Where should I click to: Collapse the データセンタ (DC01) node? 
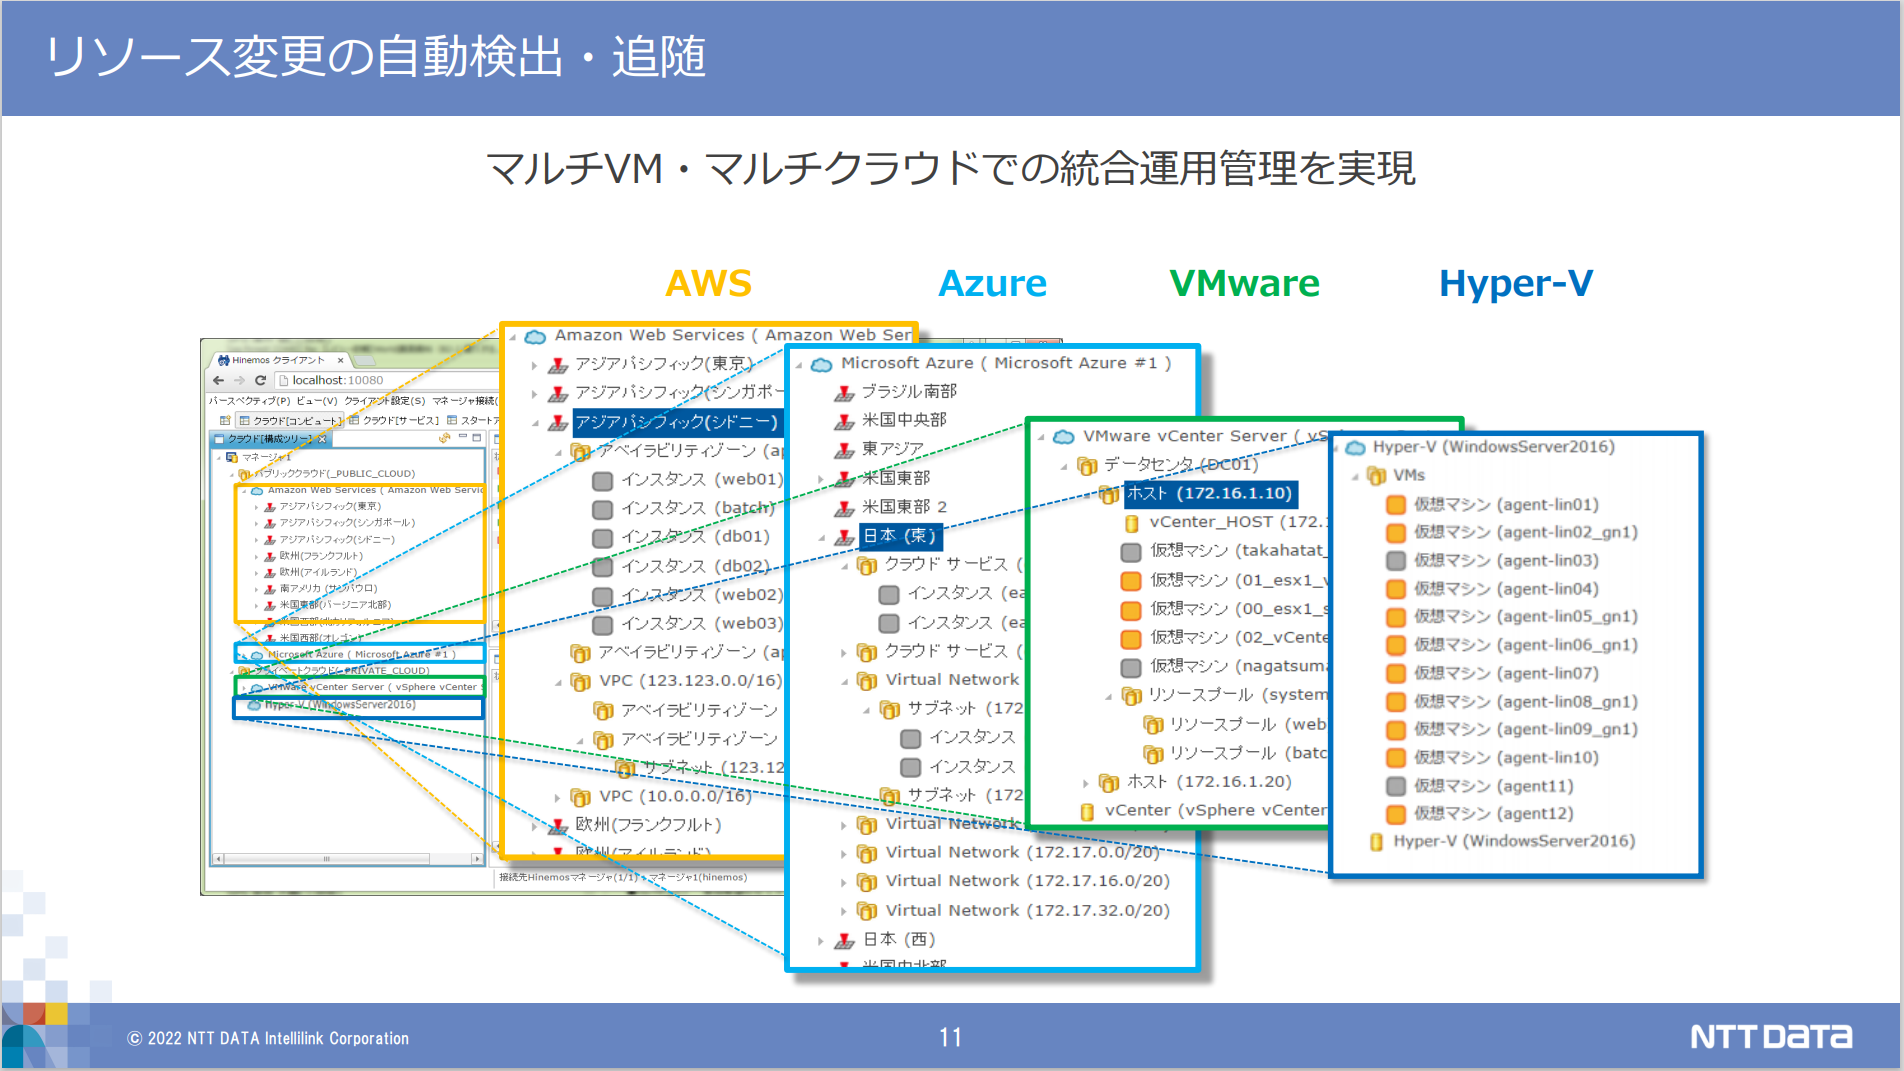pyautogui.click(x=1064, y=466)
